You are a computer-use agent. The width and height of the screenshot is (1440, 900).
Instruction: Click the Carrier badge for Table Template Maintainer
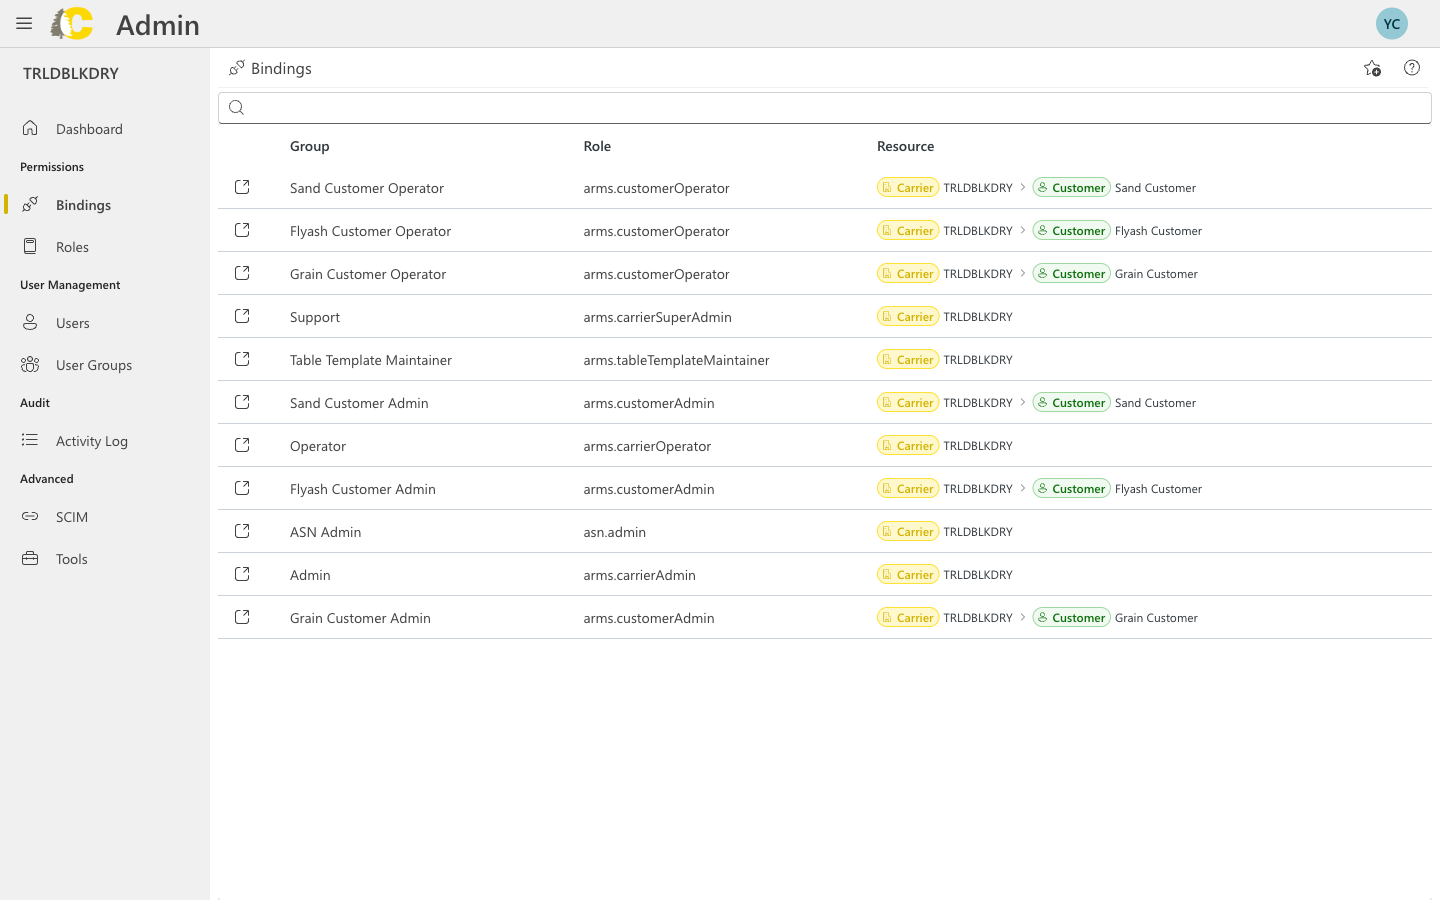pos(907,359)
